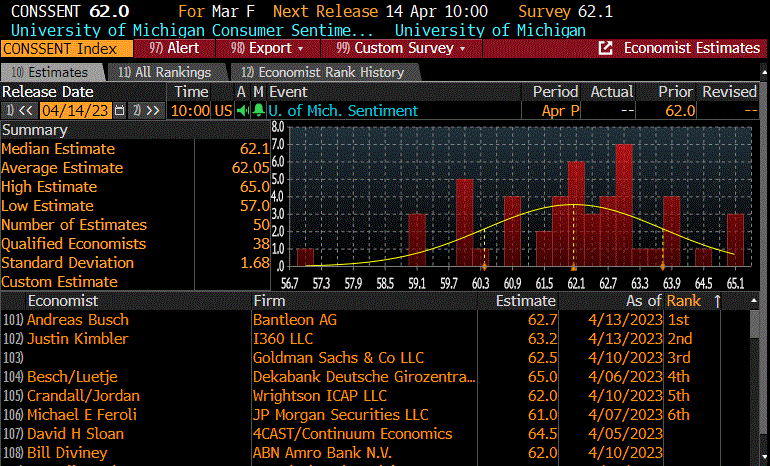770x466 pixels.
Task: Click the Wrightson ICAP LLC firm name
Action: (320, 396)
